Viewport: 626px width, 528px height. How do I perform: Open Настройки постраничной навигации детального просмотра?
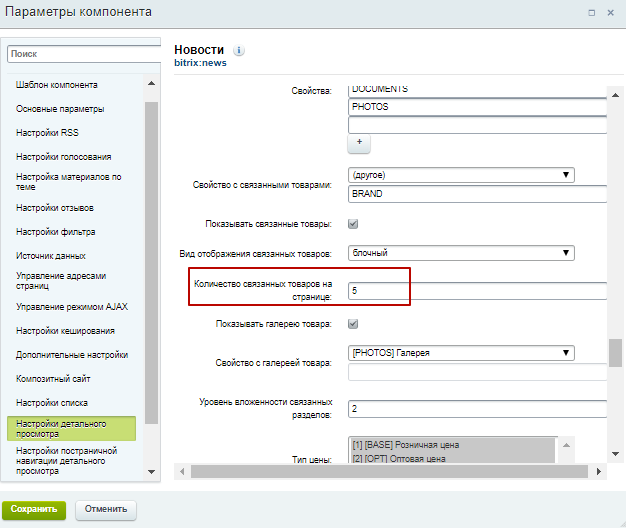point(67,461)
